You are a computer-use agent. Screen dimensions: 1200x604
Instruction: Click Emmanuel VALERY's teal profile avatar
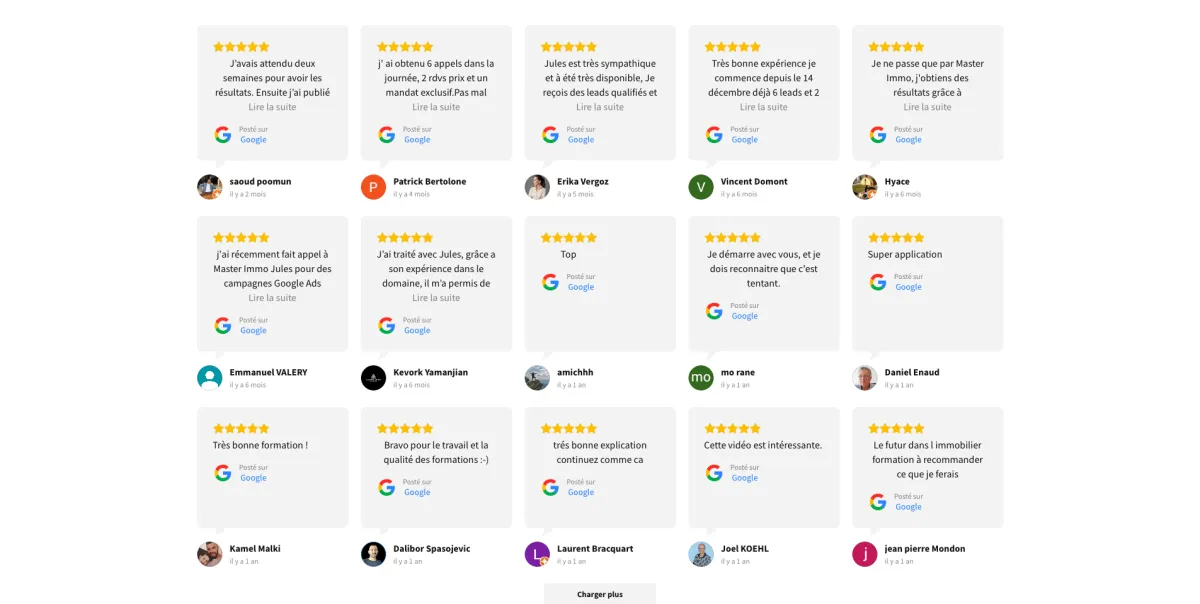coord(209,378)
